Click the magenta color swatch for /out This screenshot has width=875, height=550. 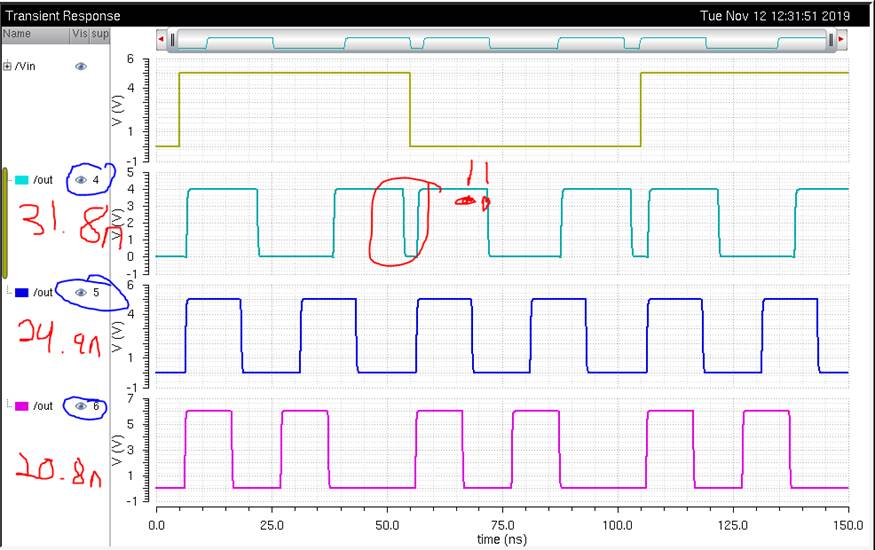[21, 406]
